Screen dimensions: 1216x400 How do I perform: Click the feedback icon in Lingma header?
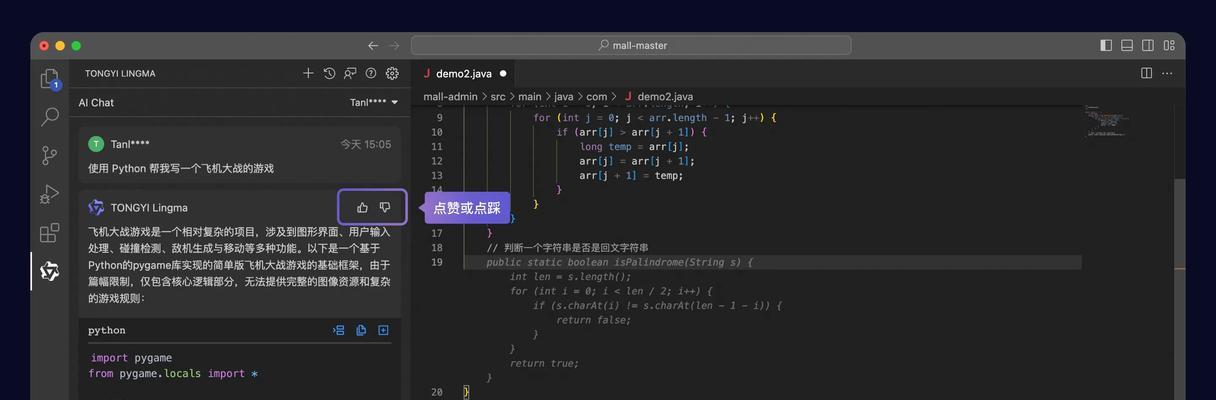click(350, 73)
